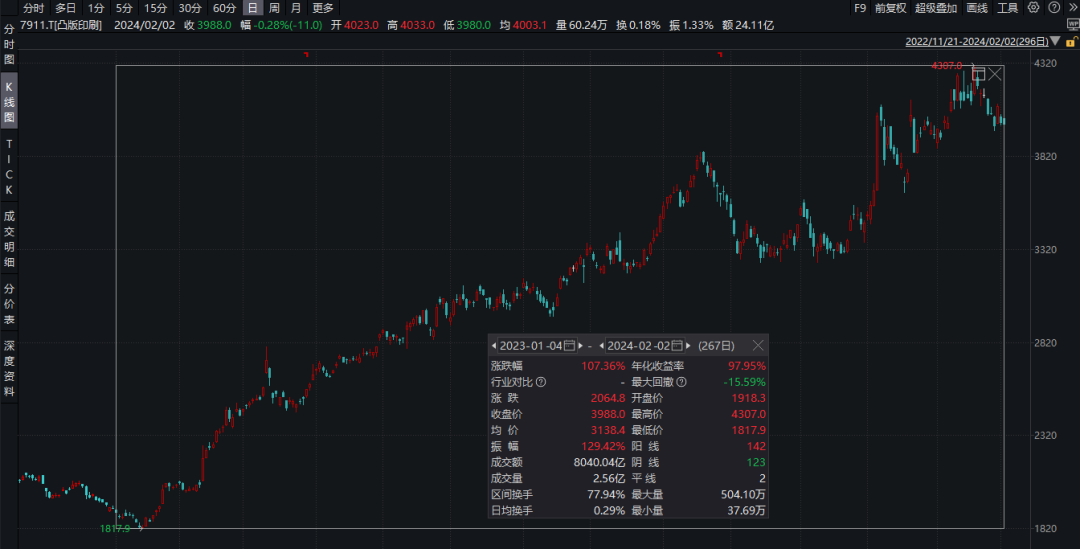The image size is (1080, 549).
Task: Open the 工具 tools menu
Action: tap(1008, 8)
